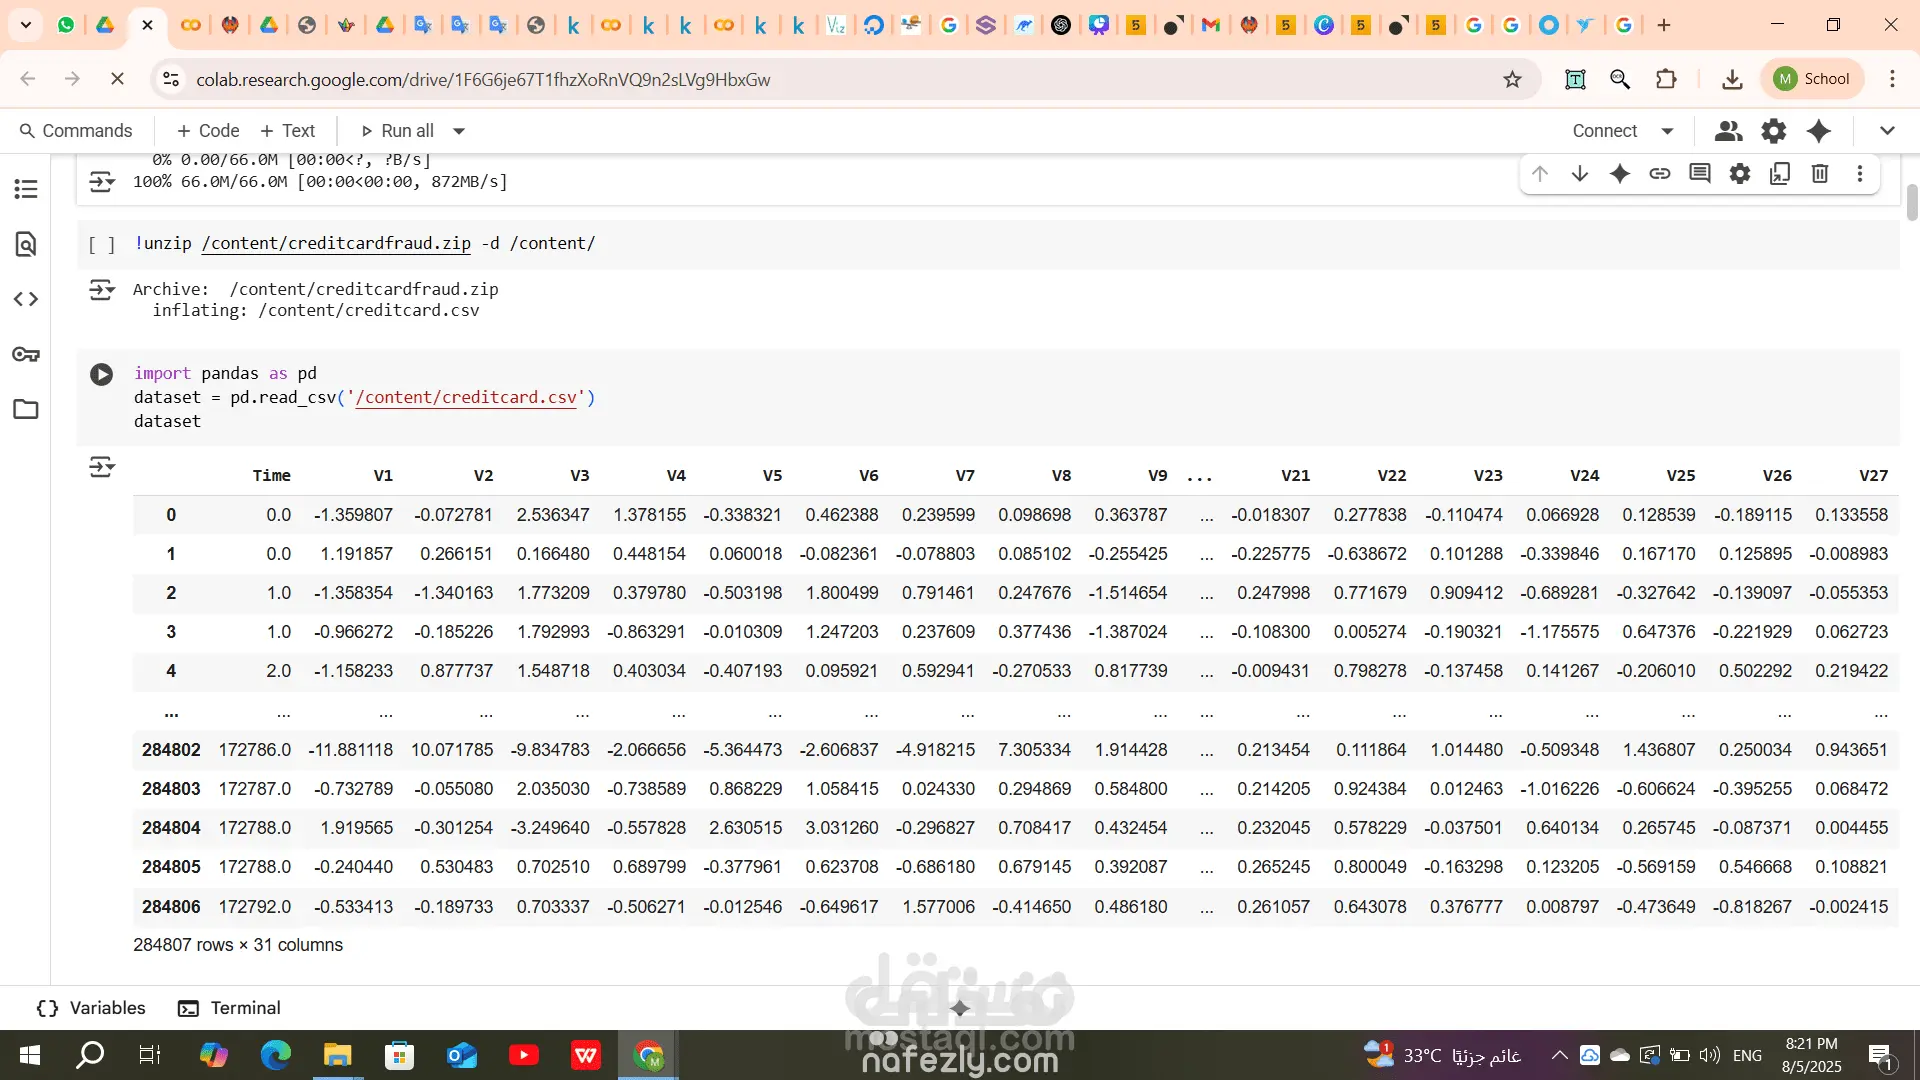
Task: Delete the cell using the trash icon
Action: click(1820, 174)
